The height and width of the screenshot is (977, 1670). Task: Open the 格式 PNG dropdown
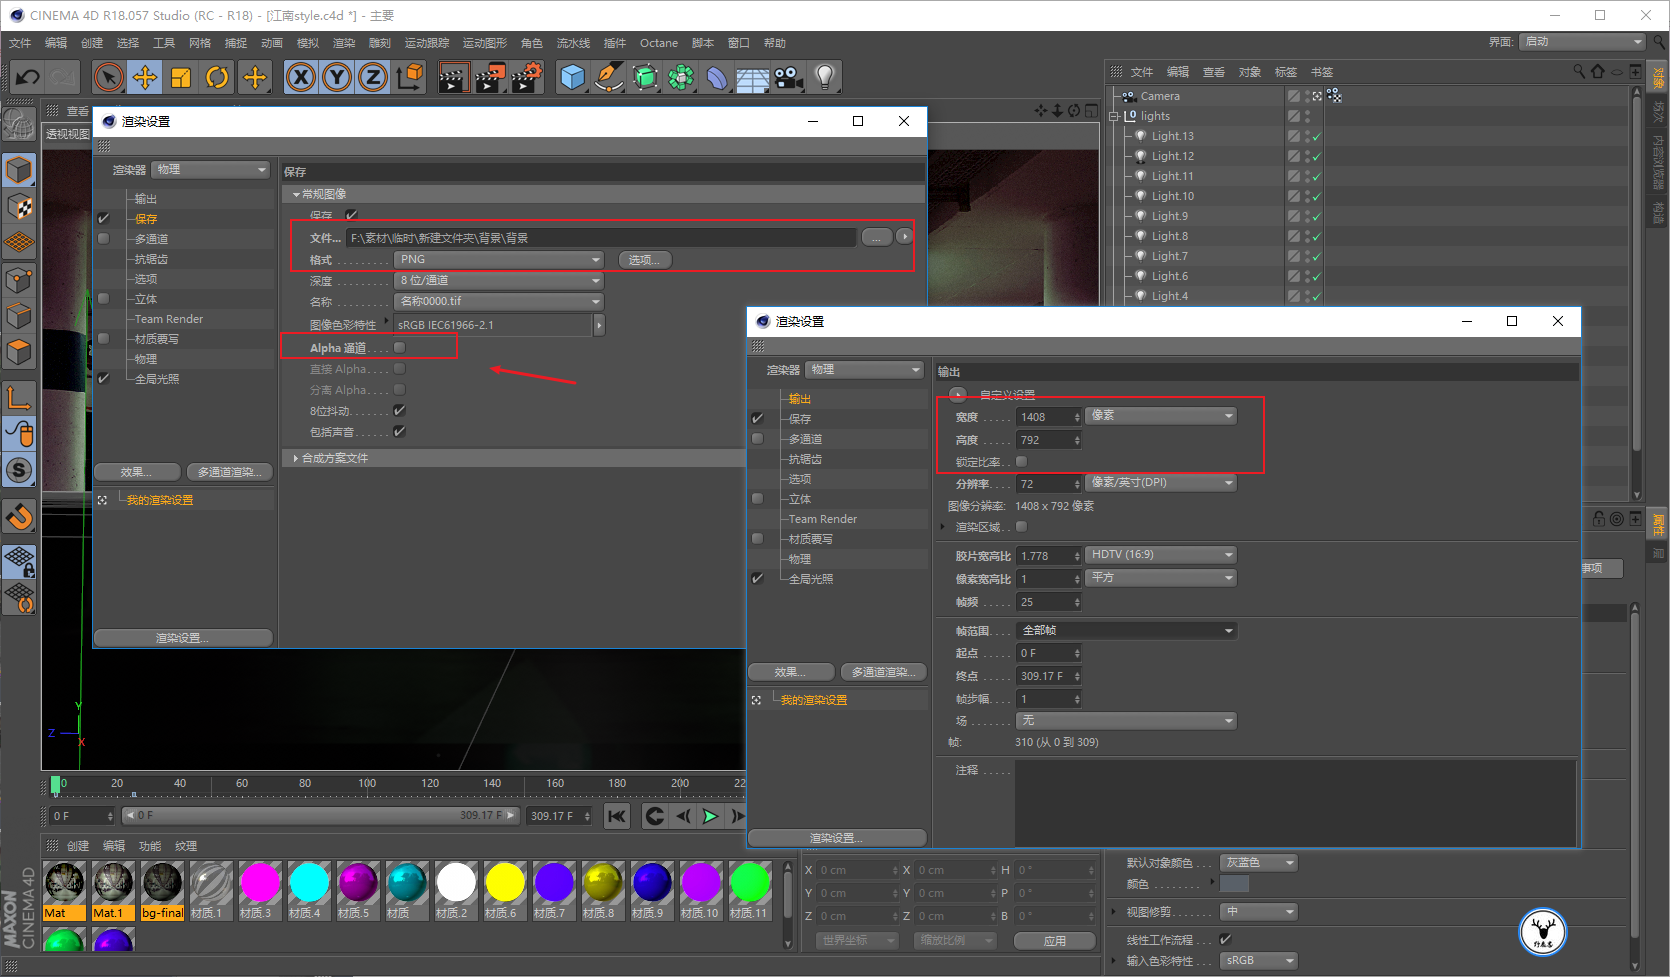click(500, 259)
